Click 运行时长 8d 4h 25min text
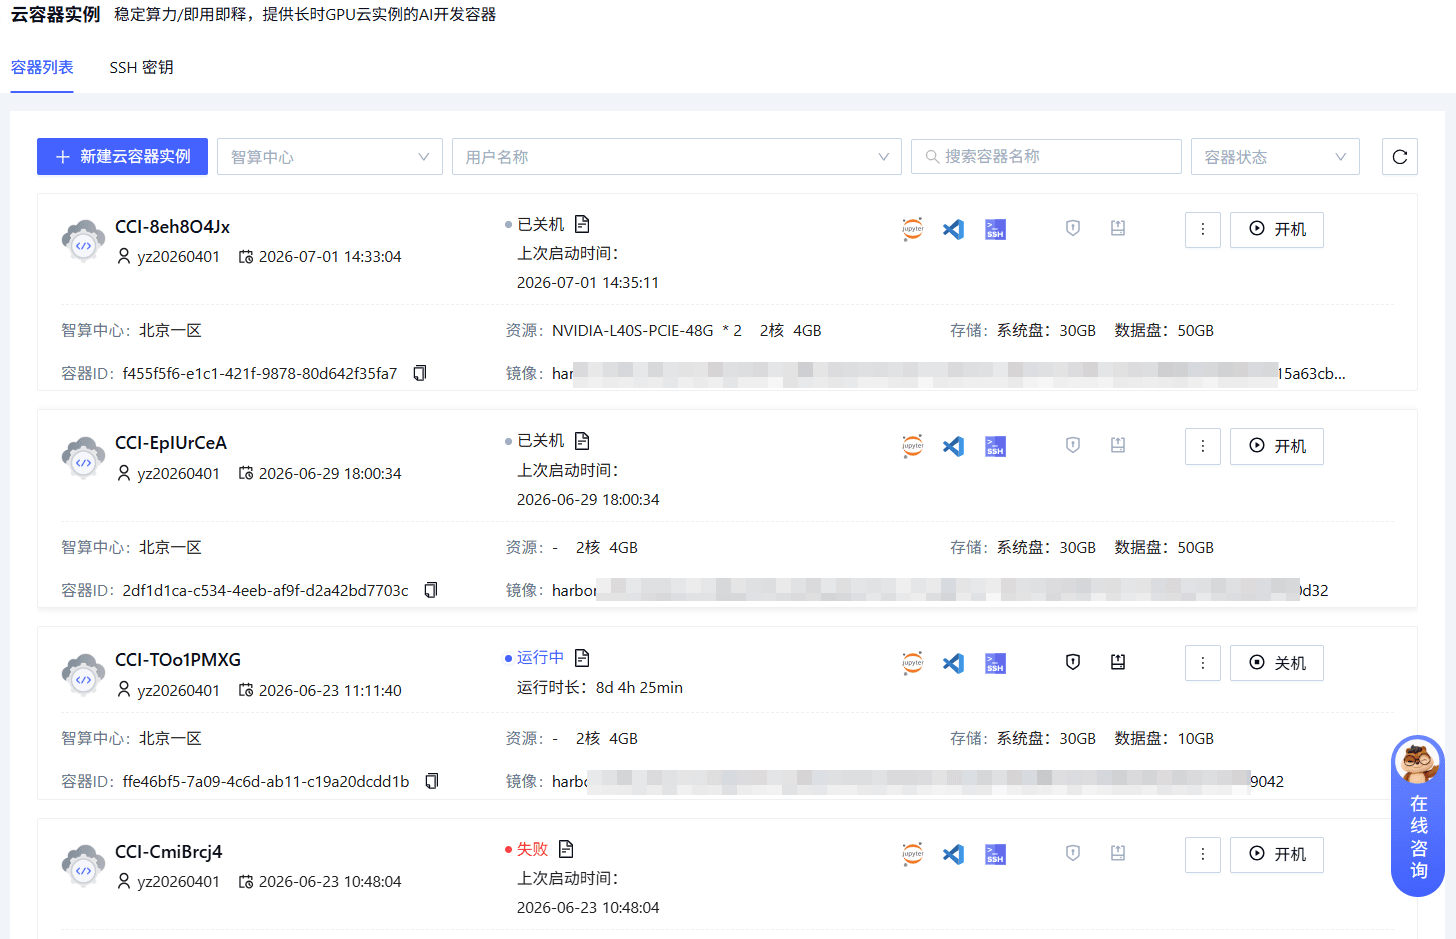 click(600, 688)
